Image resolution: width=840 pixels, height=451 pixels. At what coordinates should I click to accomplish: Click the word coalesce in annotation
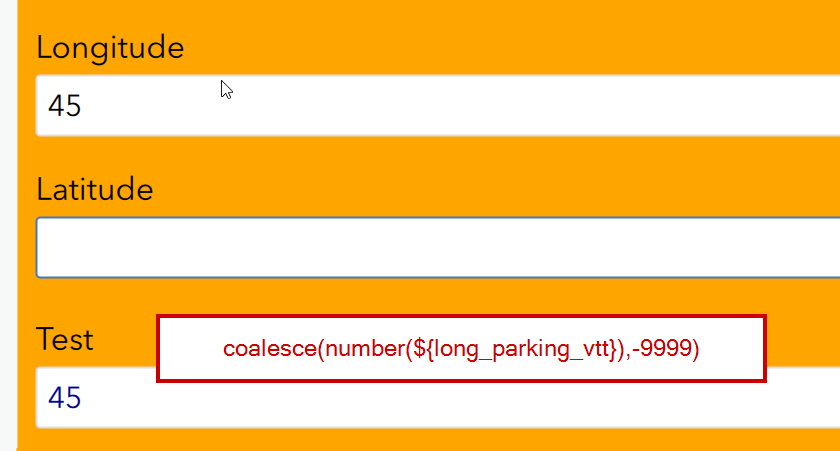click(x=270, y=349)
